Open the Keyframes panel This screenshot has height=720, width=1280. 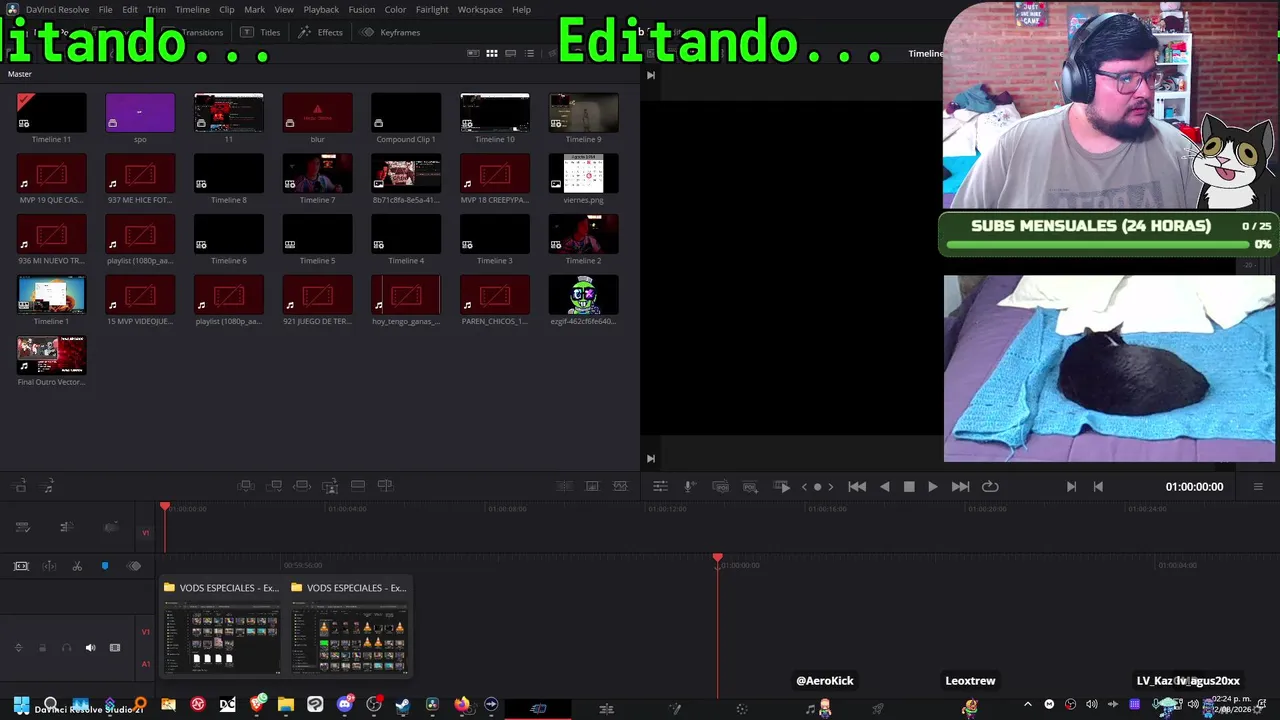coord(391,32)
